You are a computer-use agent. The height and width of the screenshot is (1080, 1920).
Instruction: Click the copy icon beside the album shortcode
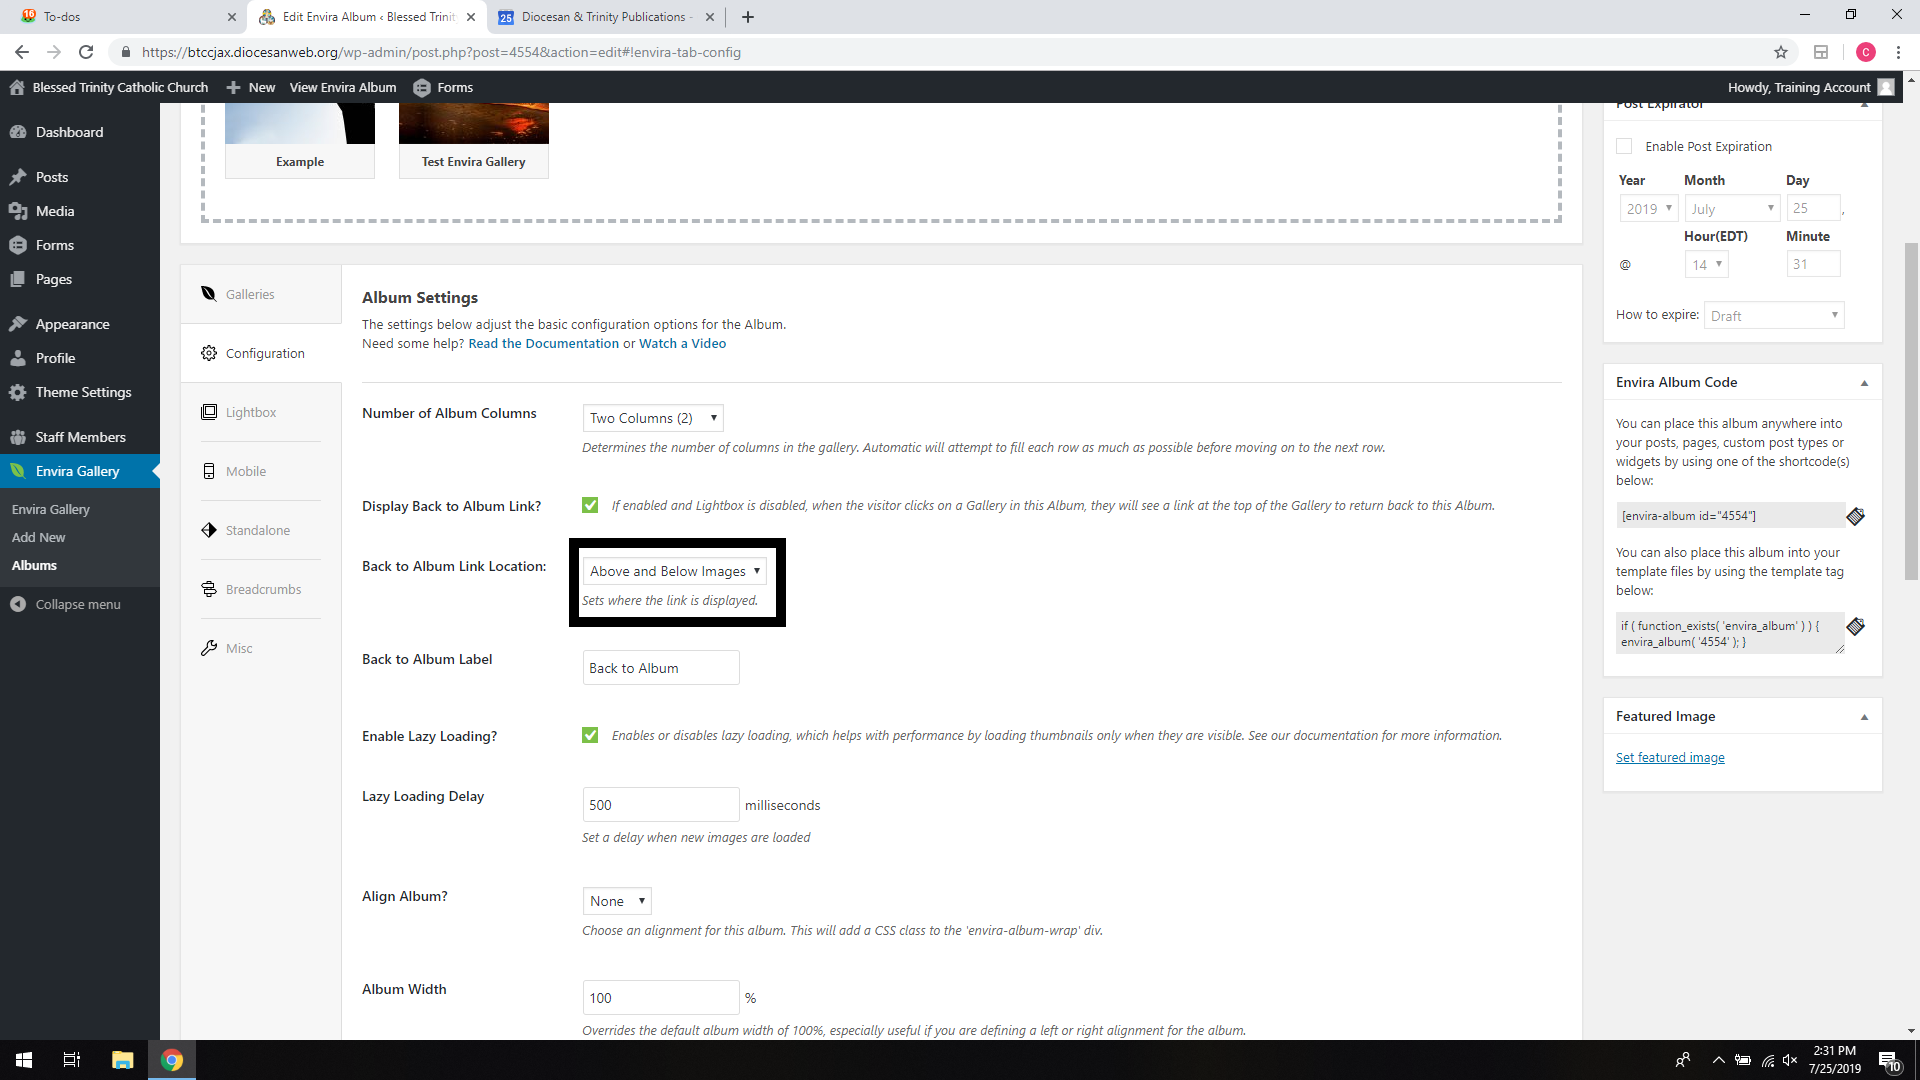(x=1855, y=516)
